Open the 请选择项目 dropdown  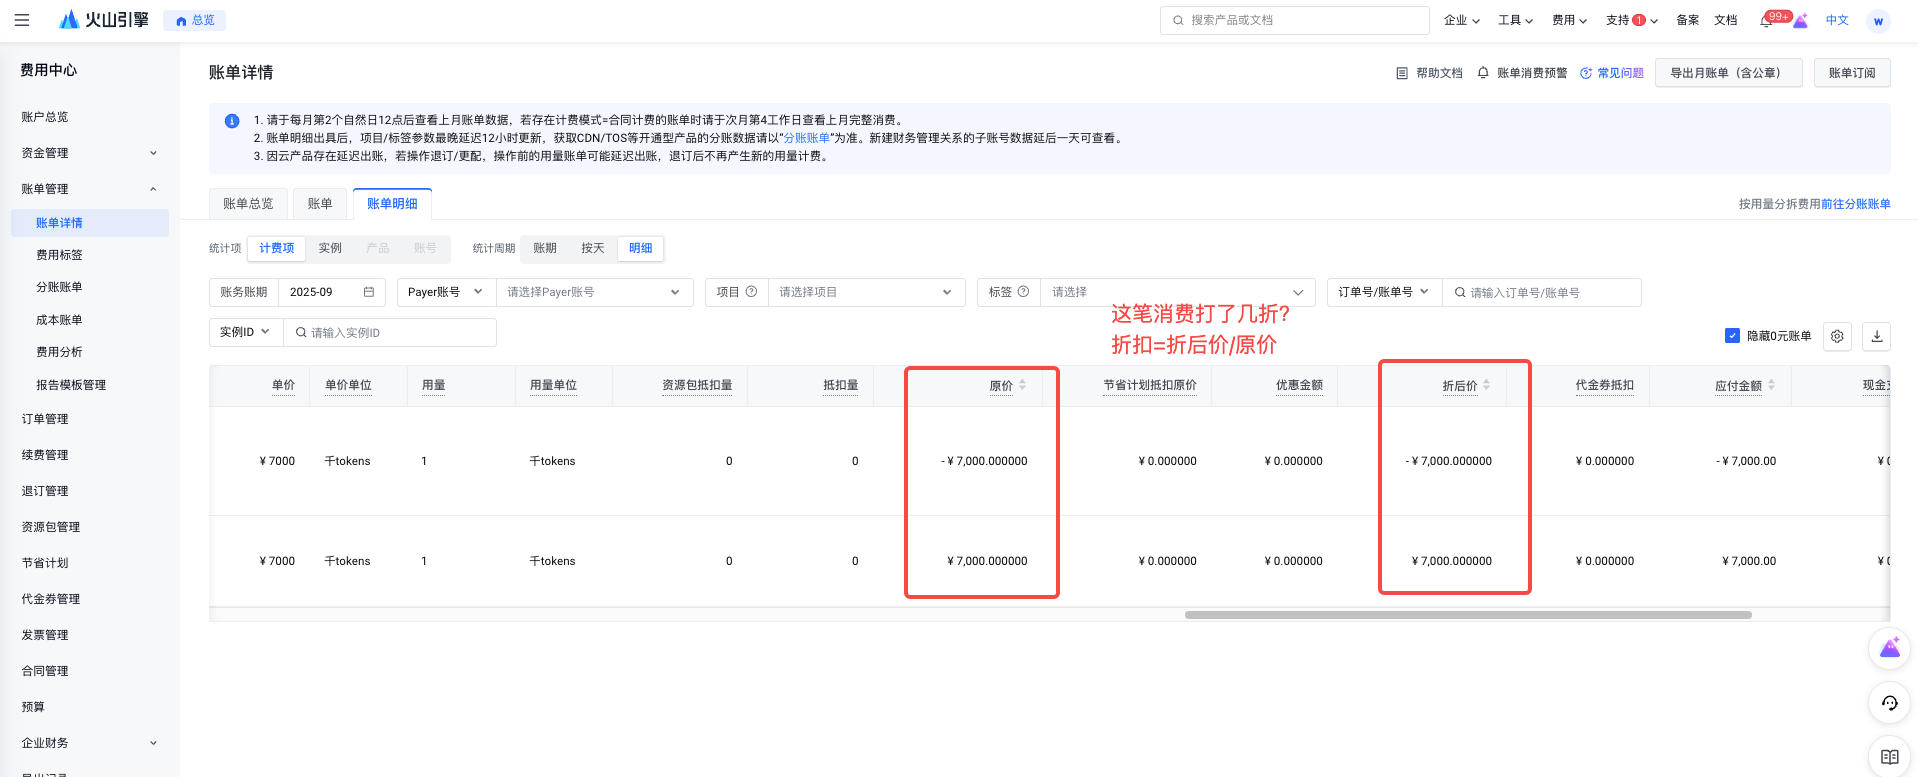click(866, 292)
